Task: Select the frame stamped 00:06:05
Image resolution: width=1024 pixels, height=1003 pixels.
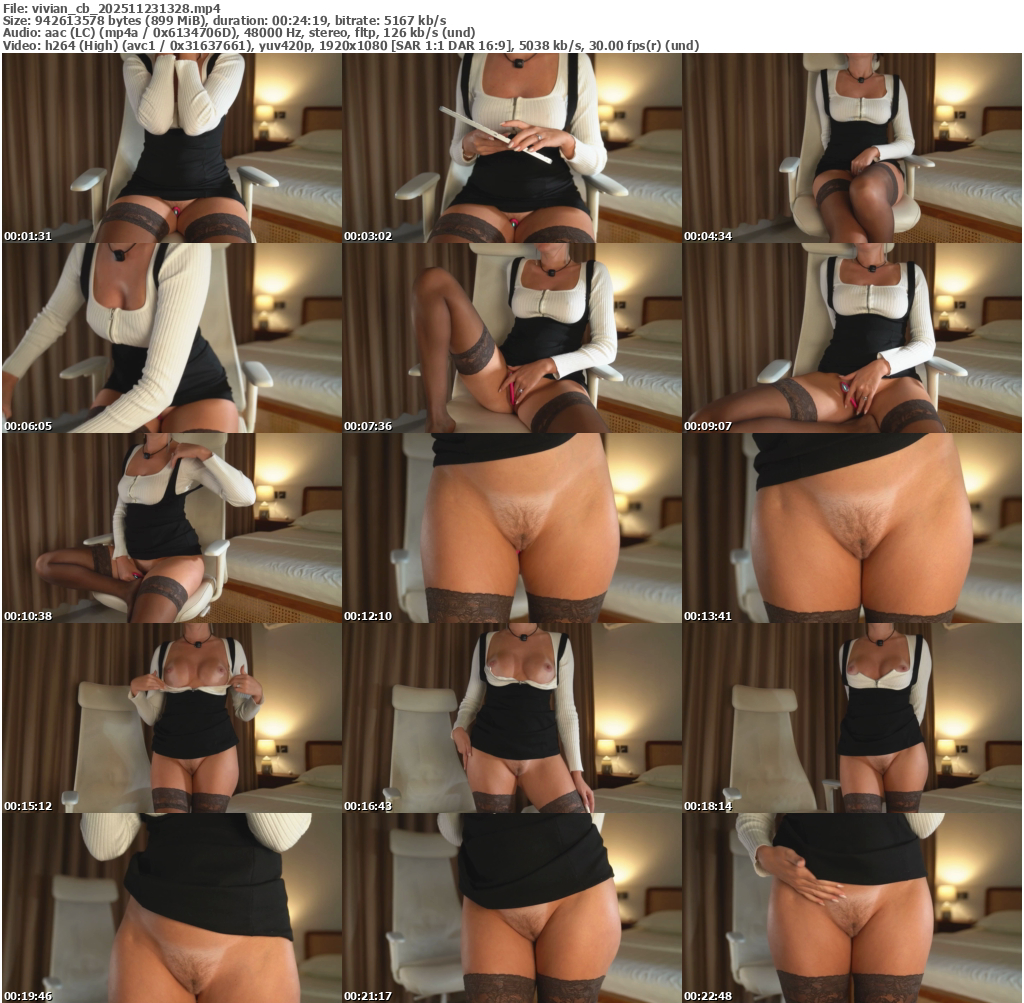Action: [172, 338]
